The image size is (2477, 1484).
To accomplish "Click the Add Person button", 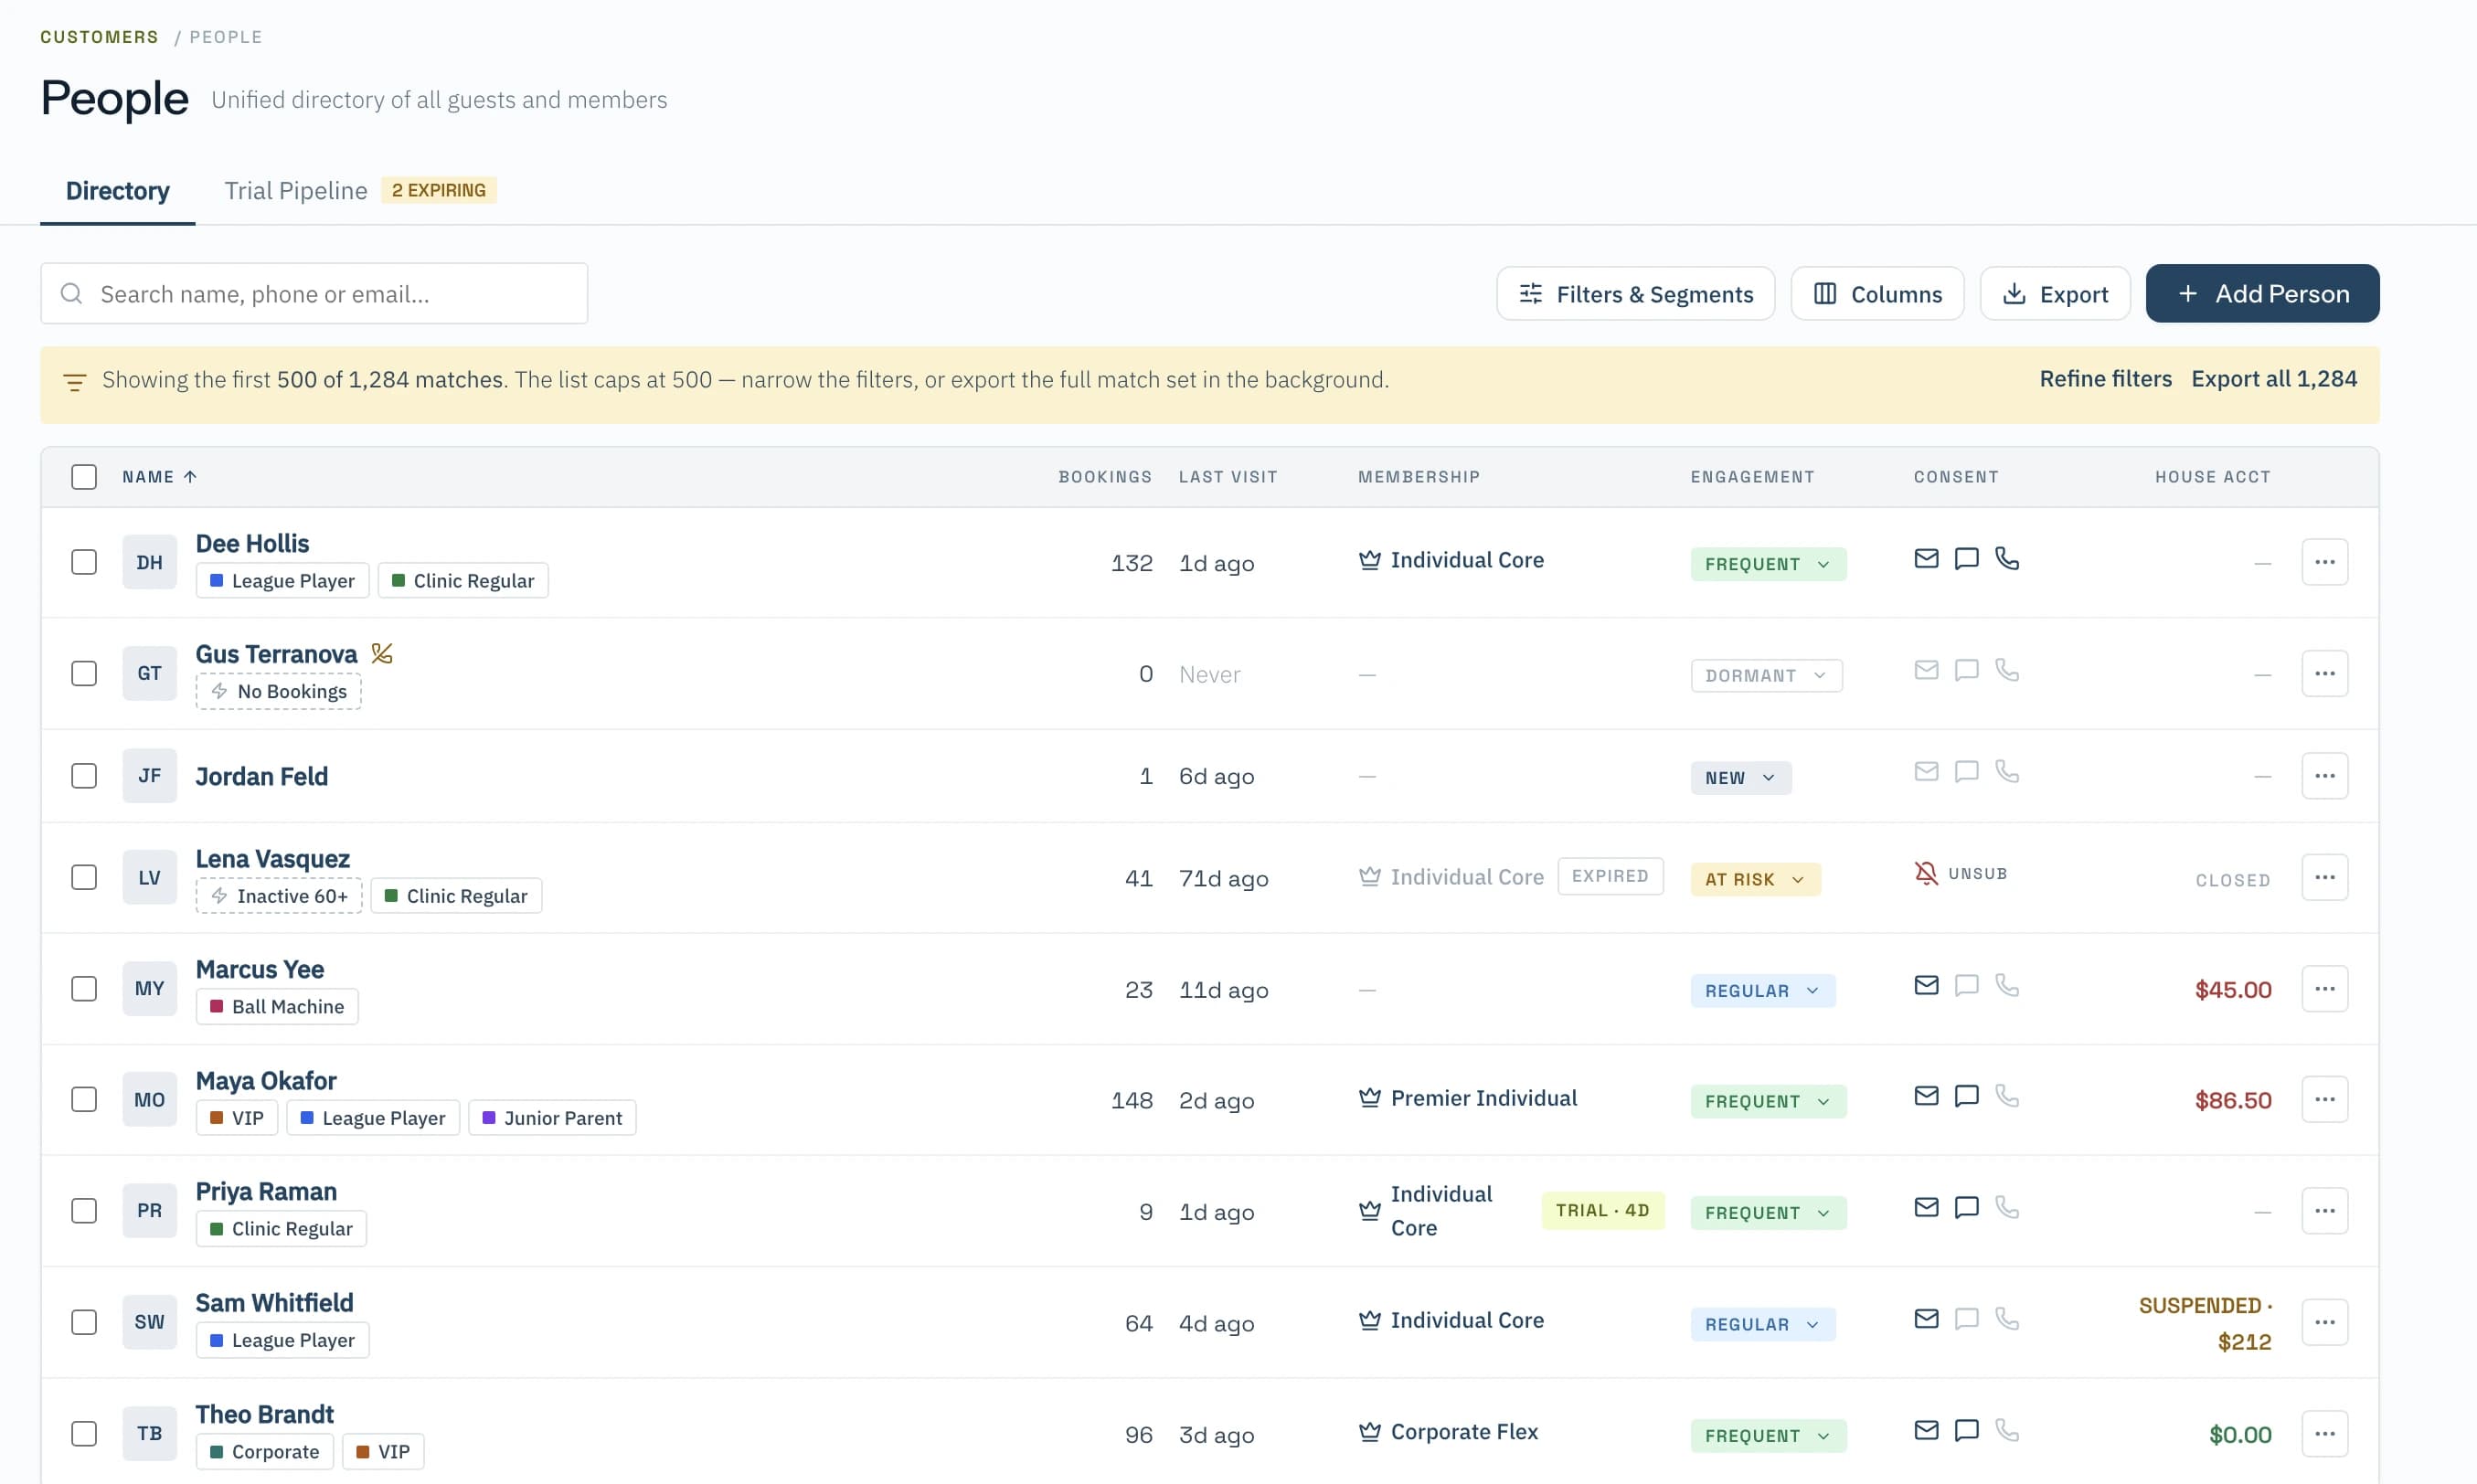I will click(2262, 293).
